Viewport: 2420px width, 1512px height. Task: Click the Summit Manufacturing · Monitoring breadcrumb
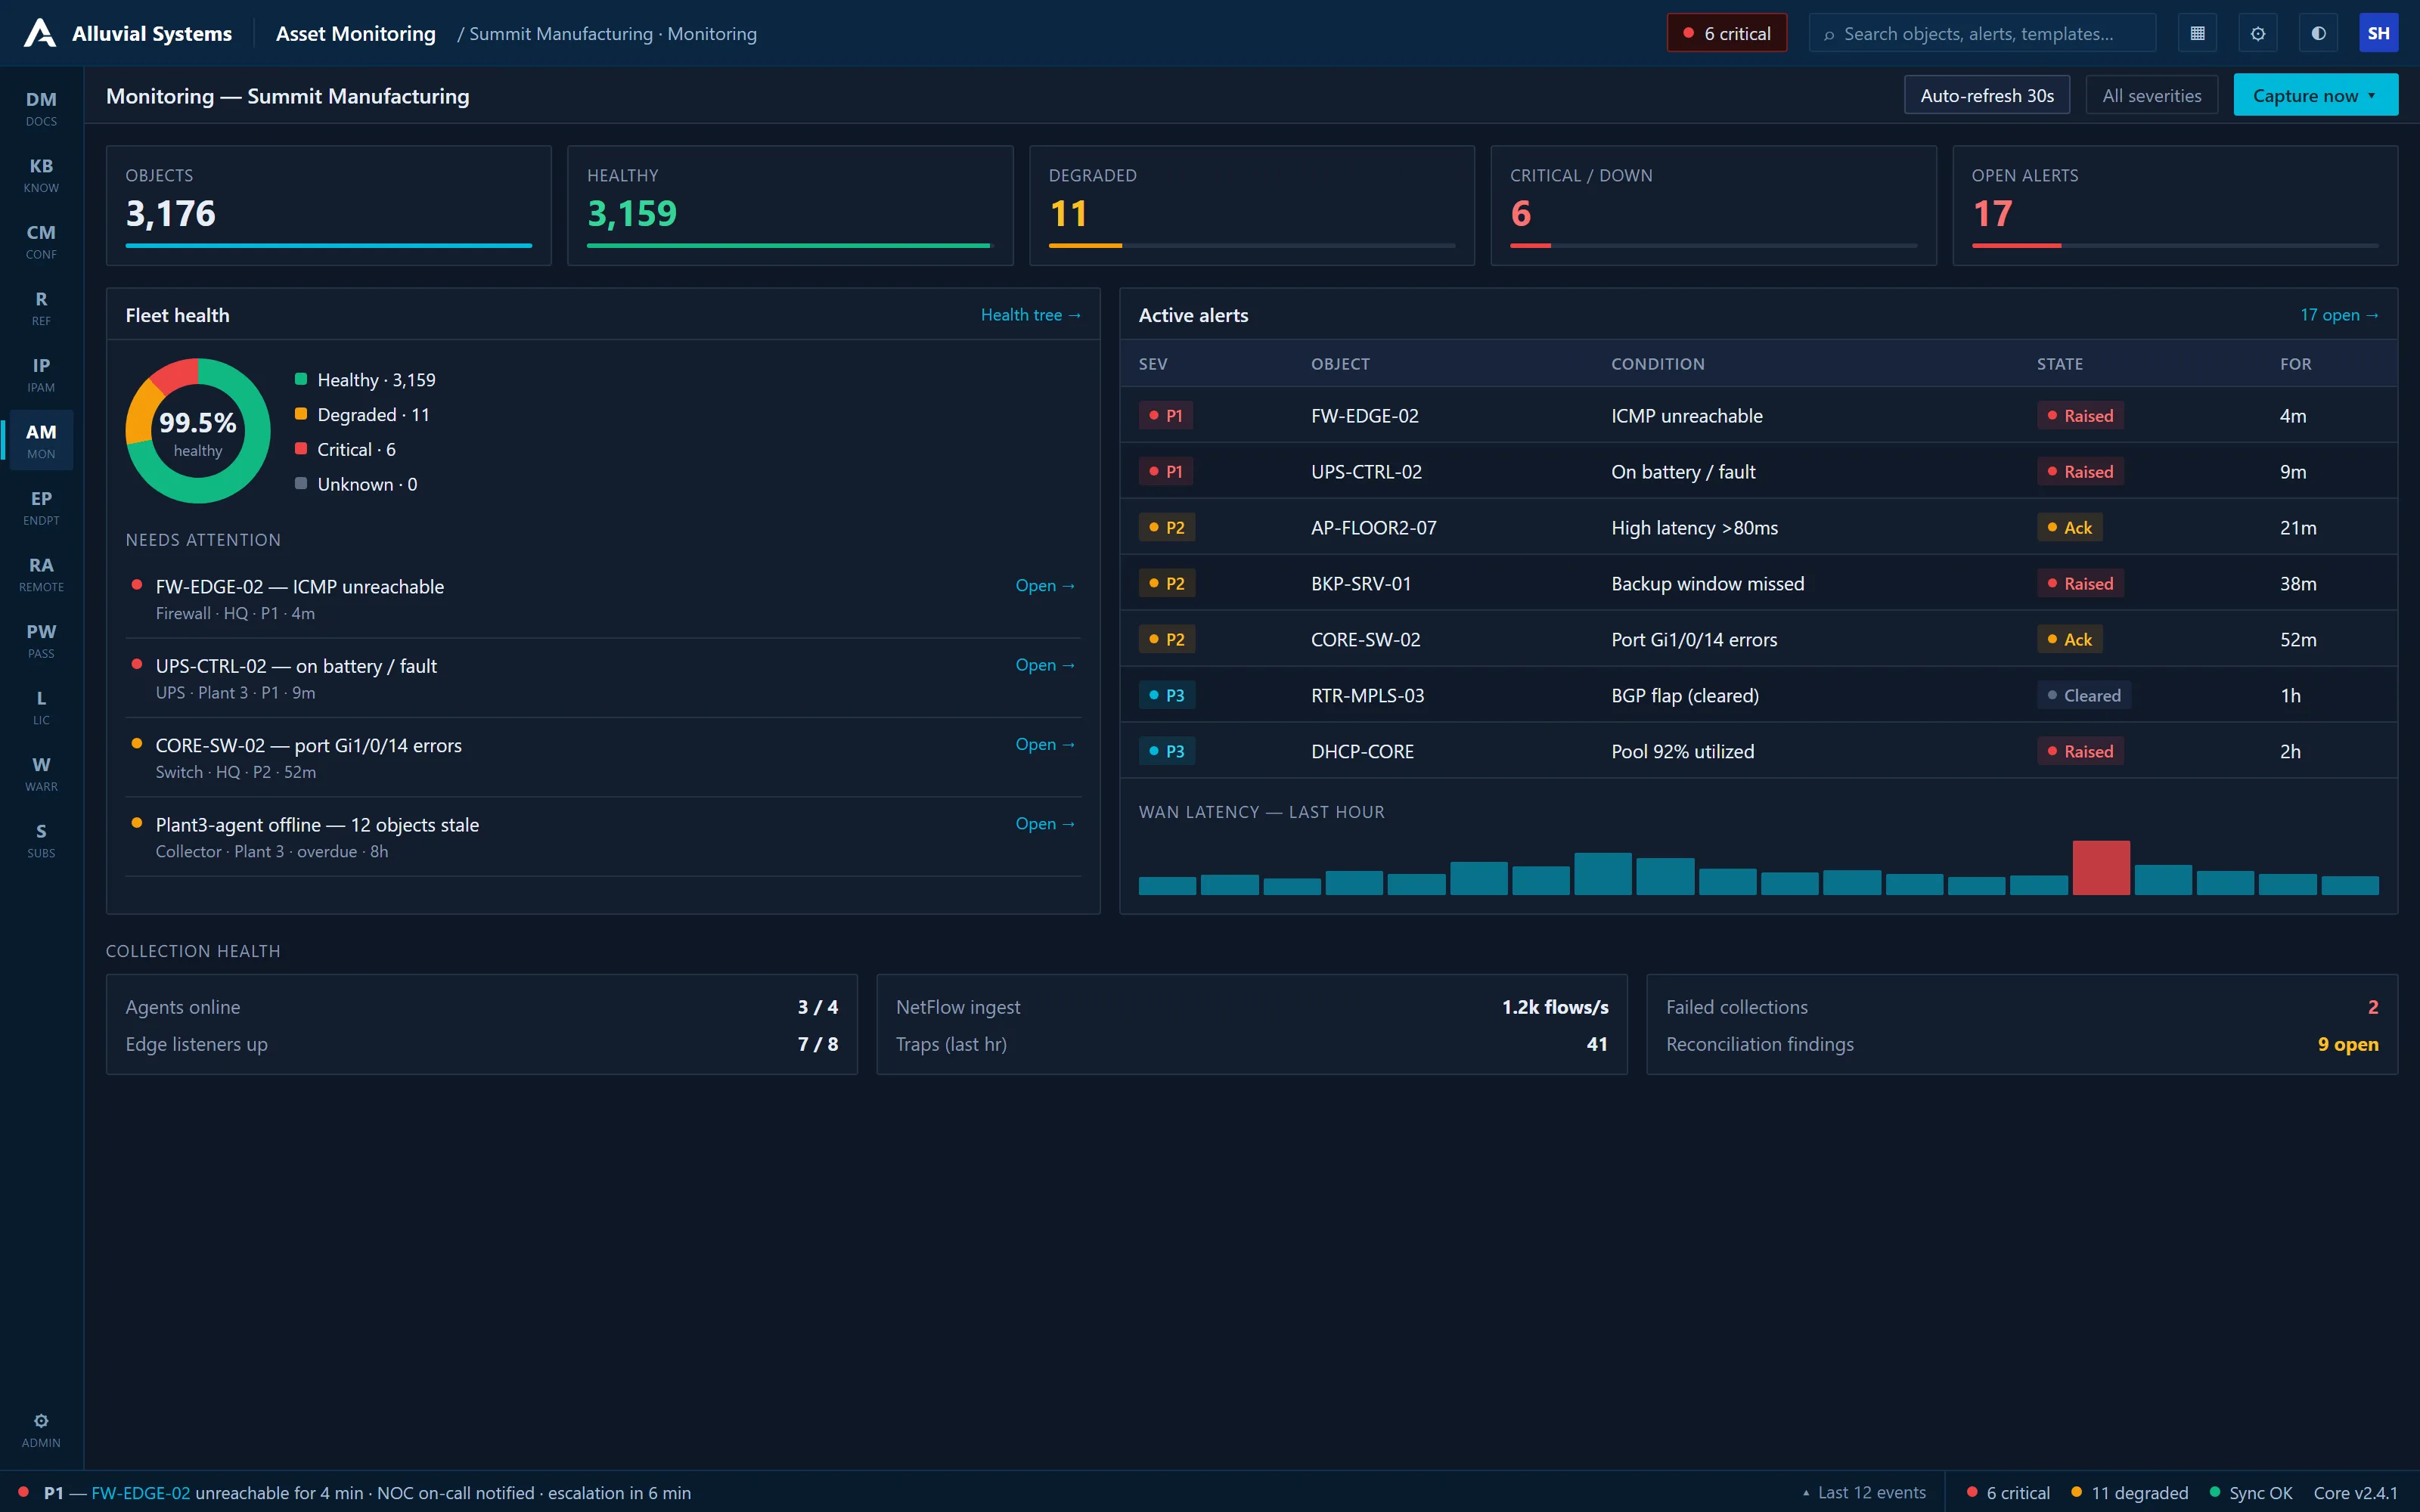click(612, 34)
